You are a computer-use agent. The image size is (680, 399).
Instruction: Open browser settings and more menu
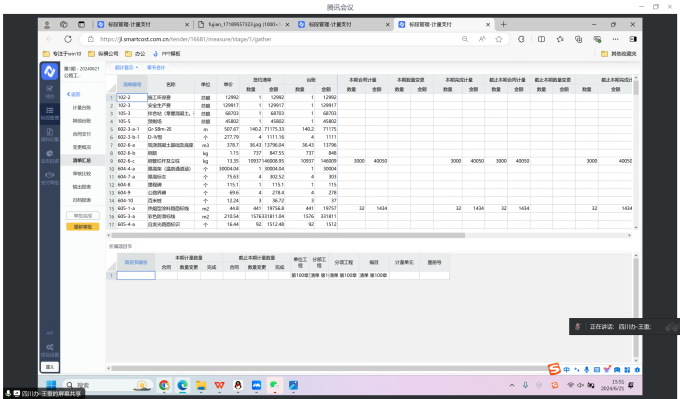click(615, 39)
